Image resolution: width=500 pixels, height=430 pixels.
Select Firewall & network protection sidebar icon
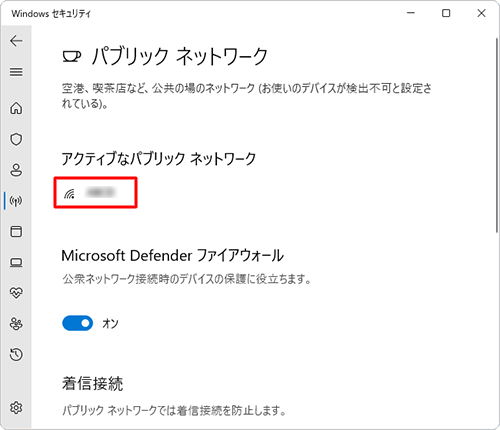[16, 201]
